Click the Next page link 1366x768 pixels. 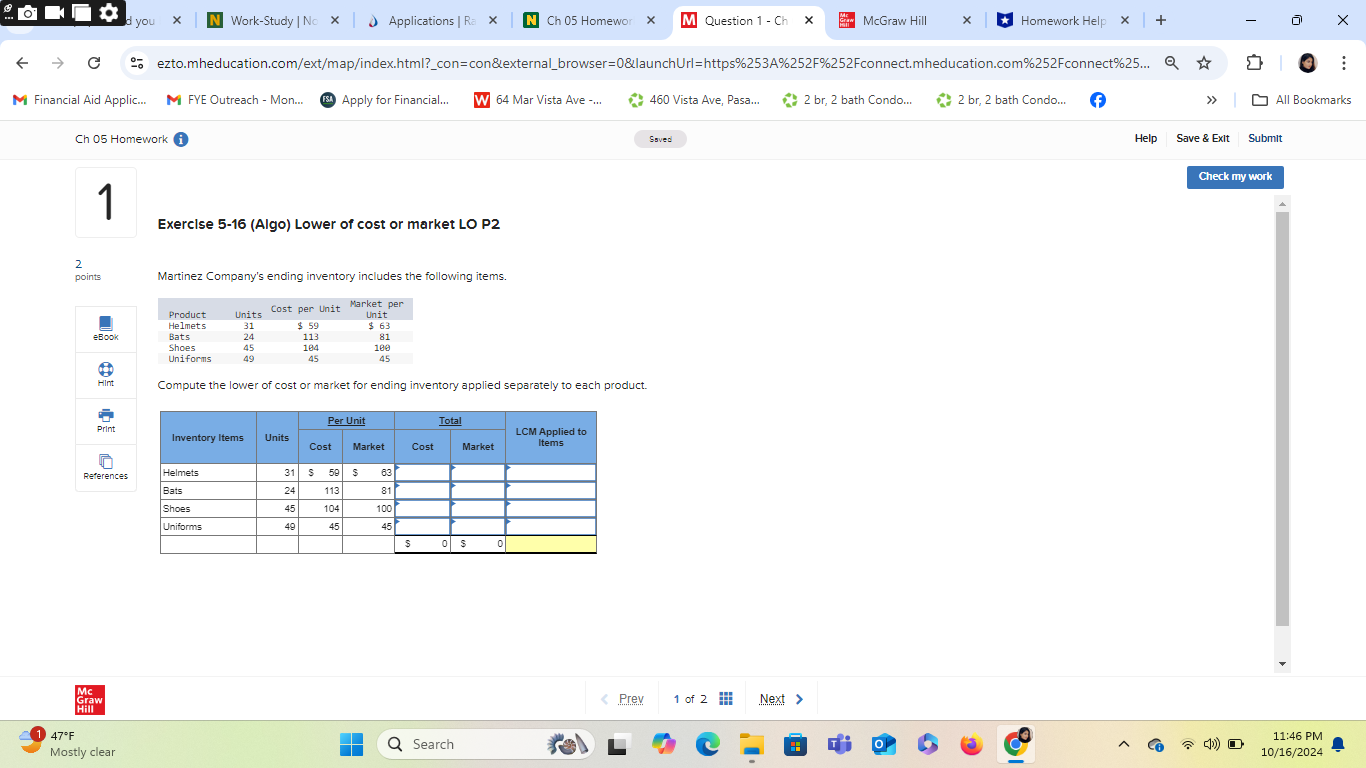click(772, 698)
